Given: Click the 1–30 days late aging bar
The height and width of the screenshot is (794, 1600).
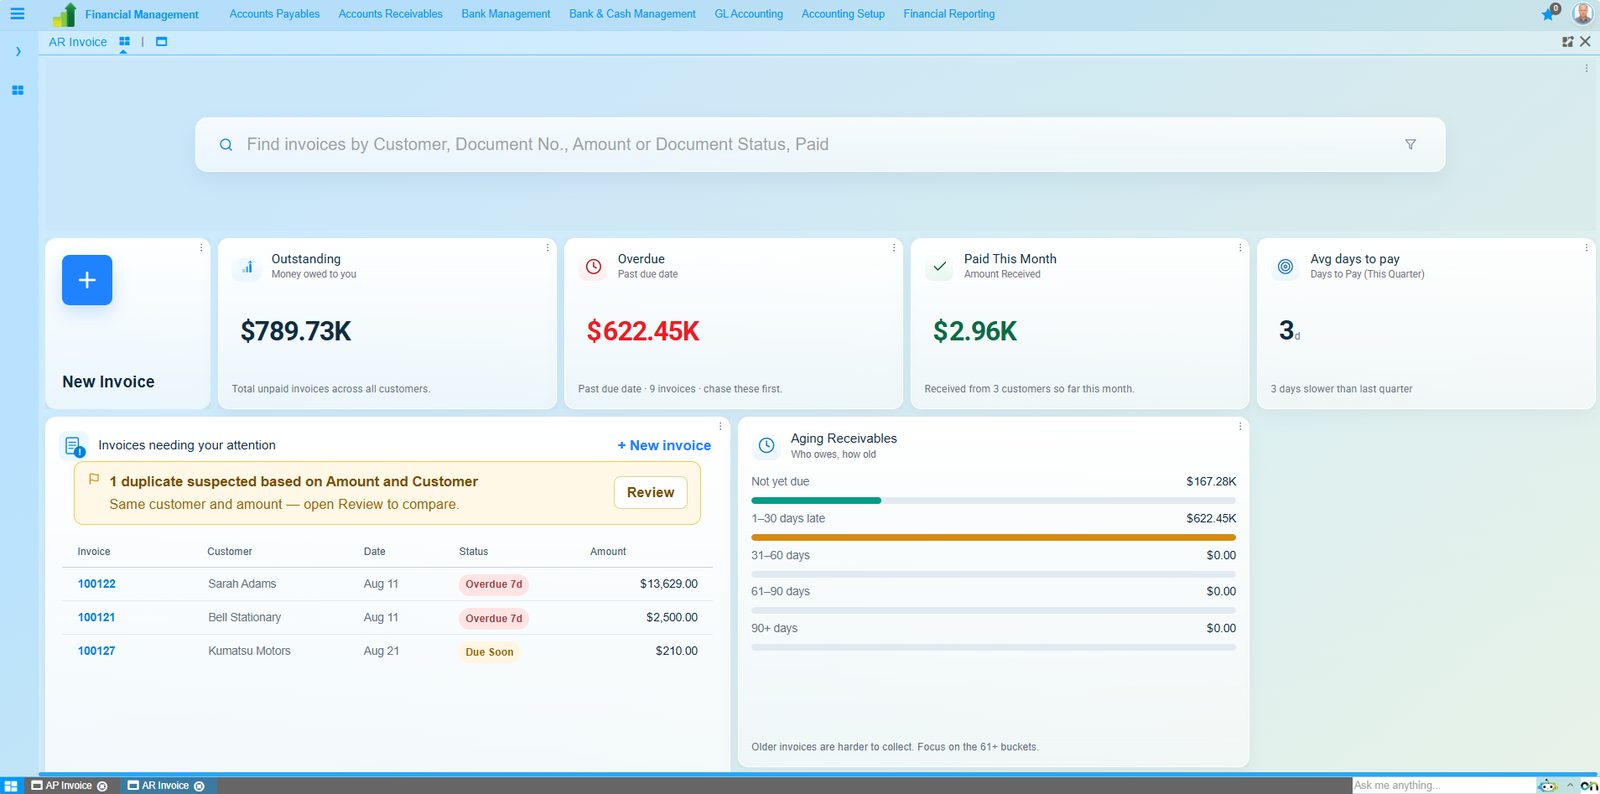Looking at the screenshot, I should click(993, 537).
